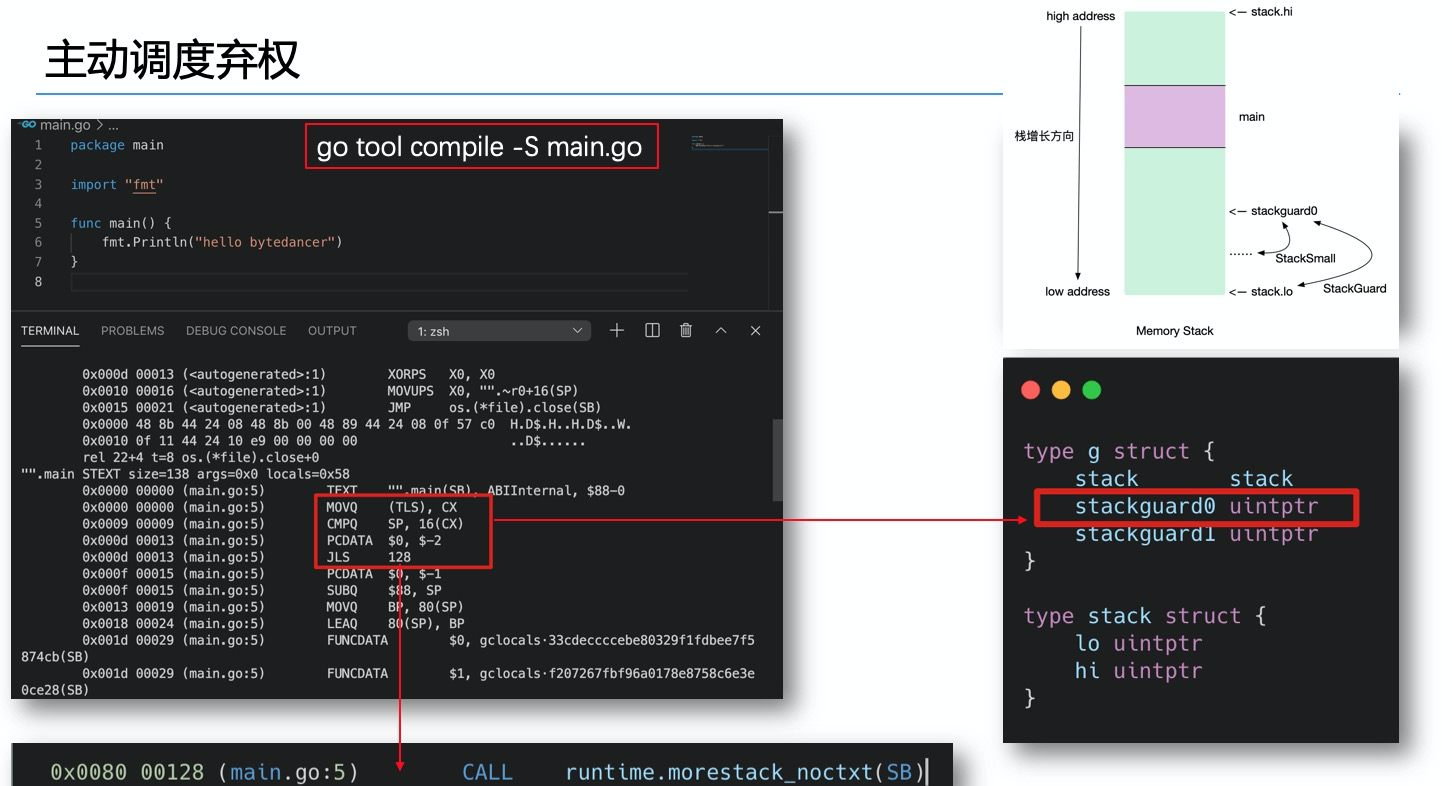1452x786 pixels.
Task: Click the 'hi uintptr' field
Action: point(1139,671)
